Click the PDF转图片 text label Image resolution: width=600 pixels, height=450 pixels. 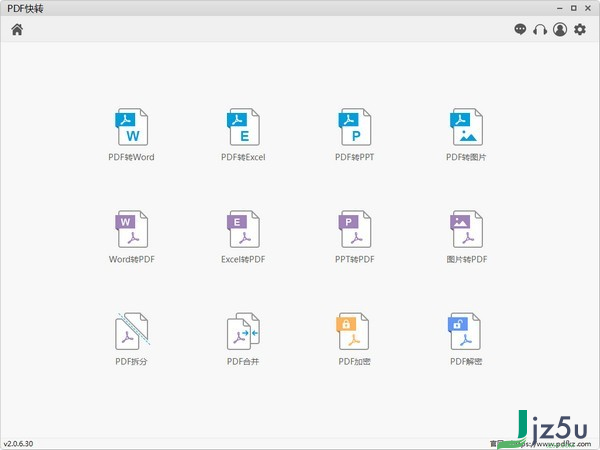pyautogui.click(x=466, y=157)
